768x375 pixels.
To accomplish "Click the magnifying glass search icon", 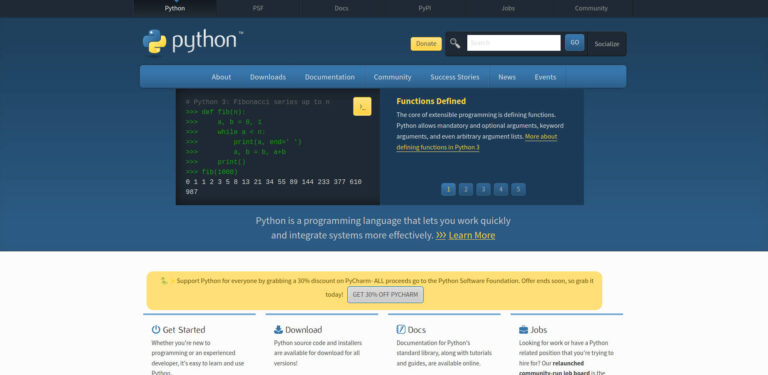I will pos(455,43).
